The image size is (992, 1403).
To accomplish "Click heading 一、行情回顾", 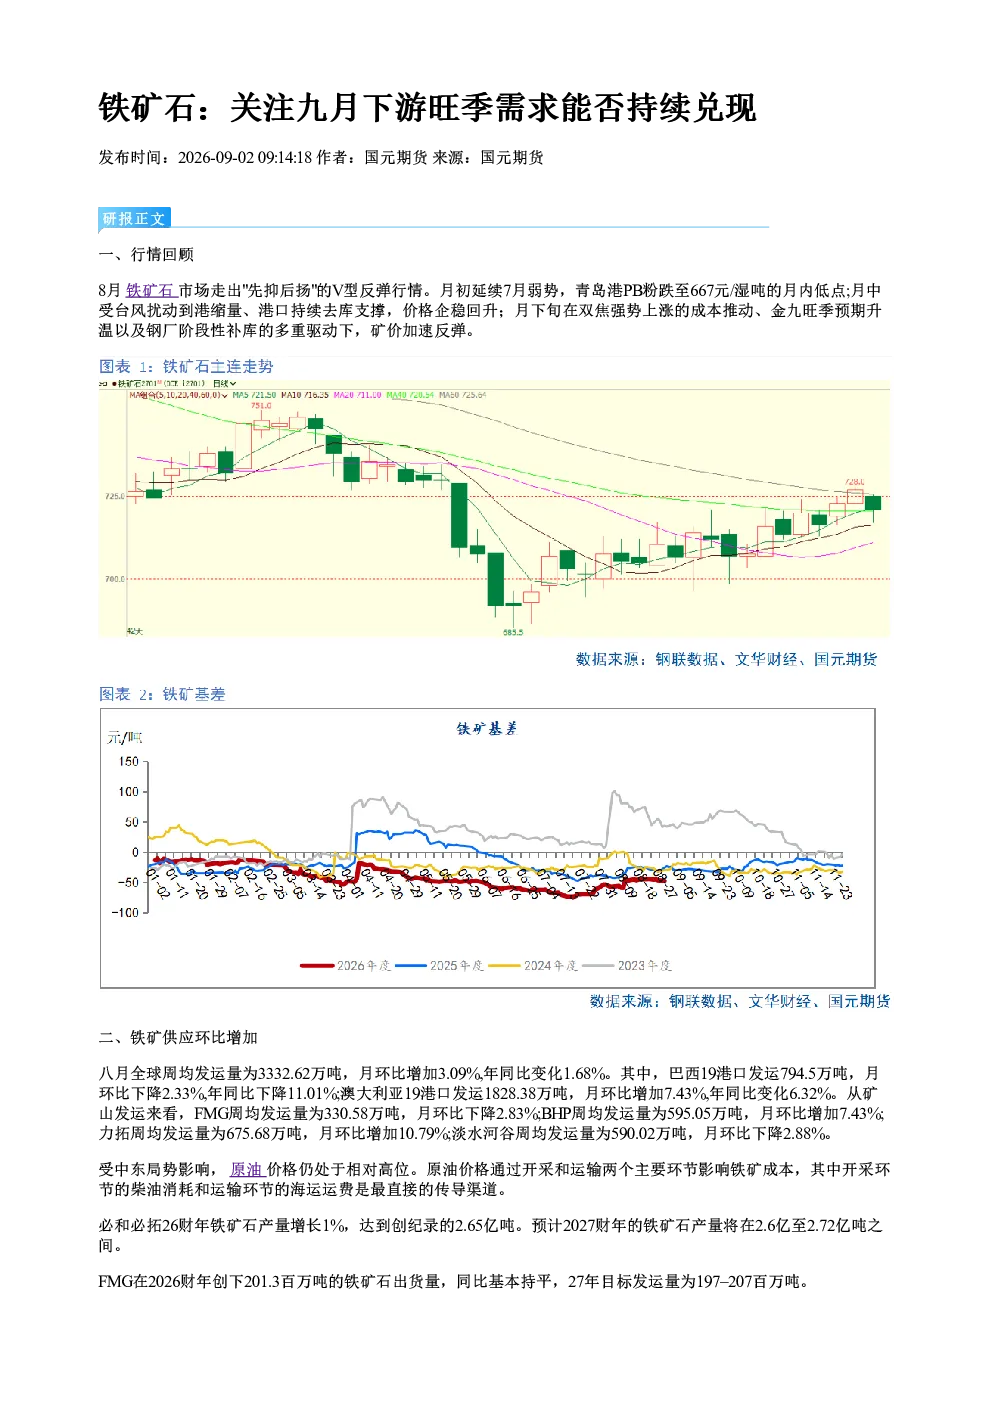I will point(146,254).
